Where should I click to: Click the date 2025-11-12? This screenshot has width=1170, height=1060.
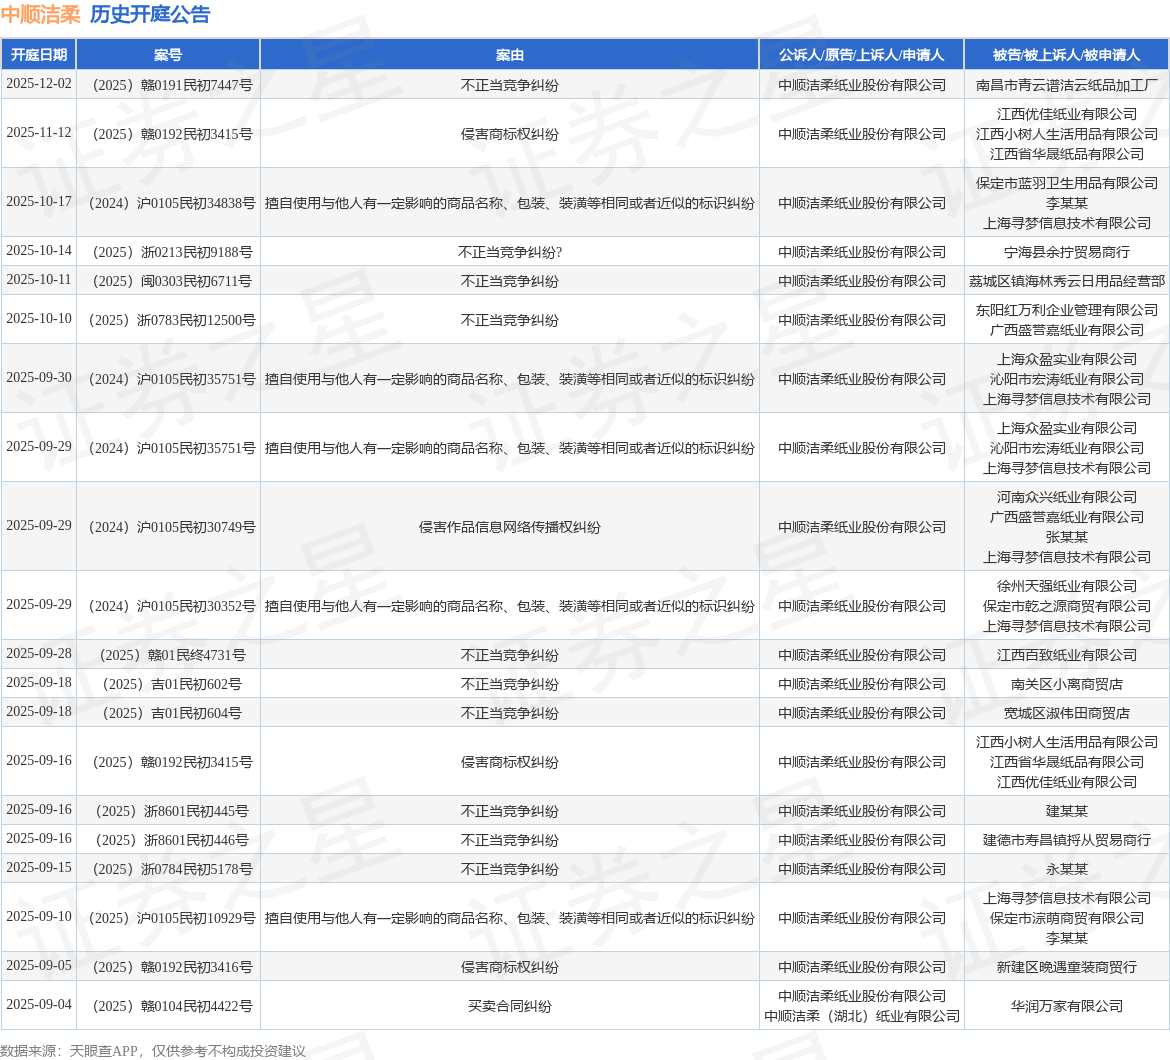tap(39, 133)
